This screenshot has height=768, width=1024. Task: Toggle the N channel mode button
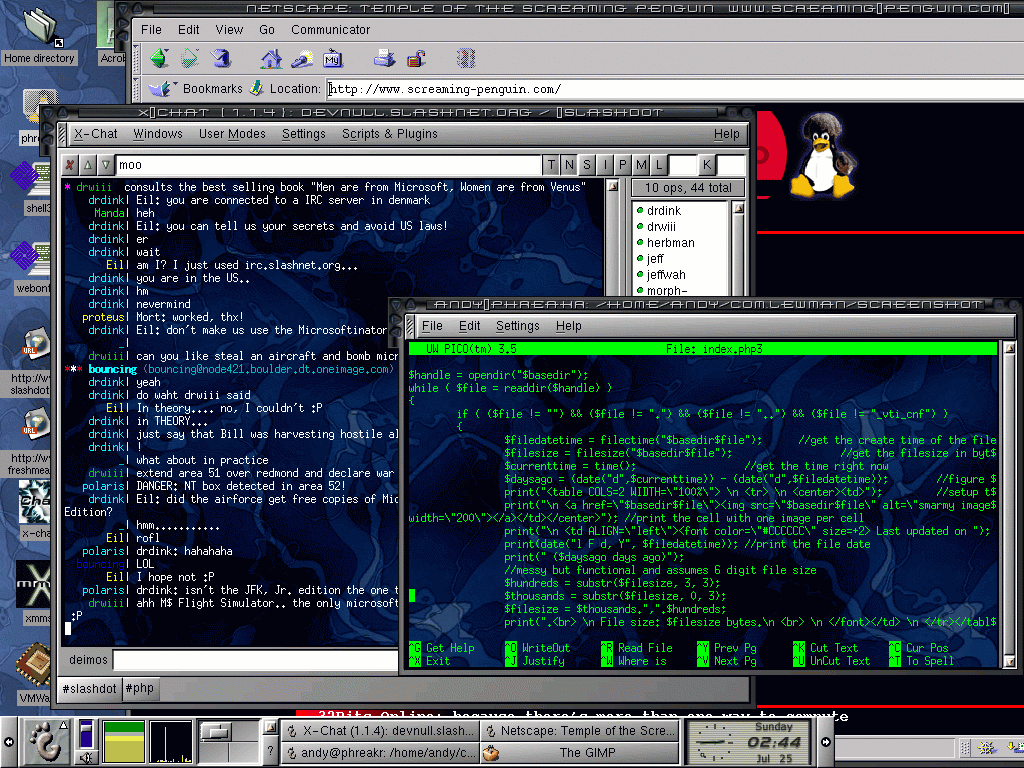pos(569,165)
